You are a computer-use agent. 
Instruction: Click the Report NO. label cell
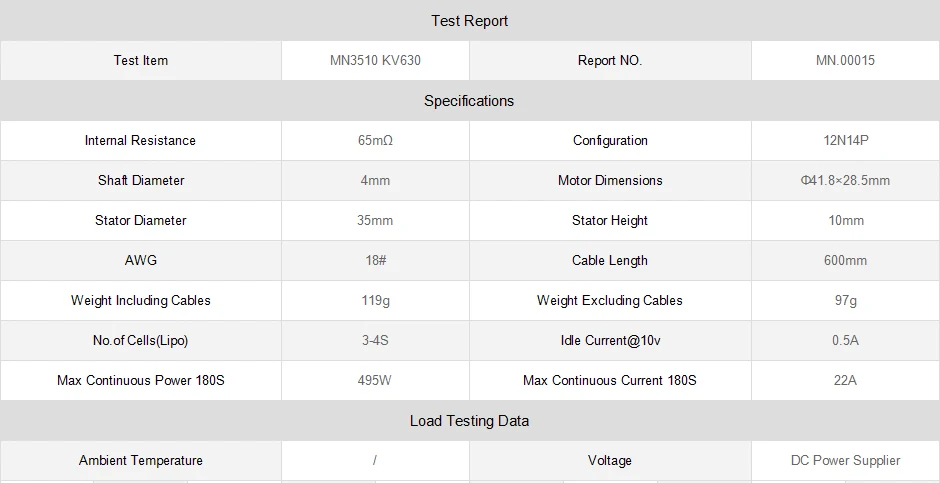[610, 60]
